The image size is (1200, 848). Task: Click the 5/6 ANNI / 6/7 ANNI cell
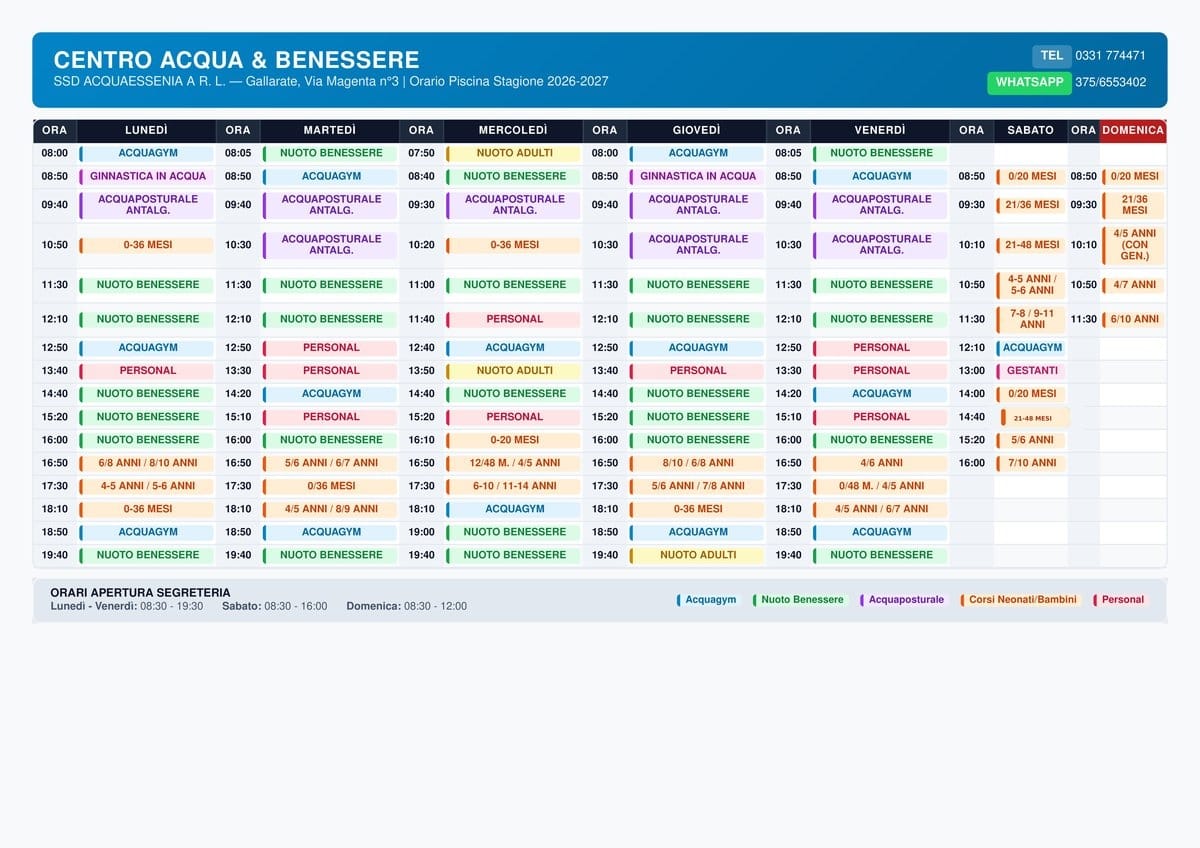click(x=329, y=463)
